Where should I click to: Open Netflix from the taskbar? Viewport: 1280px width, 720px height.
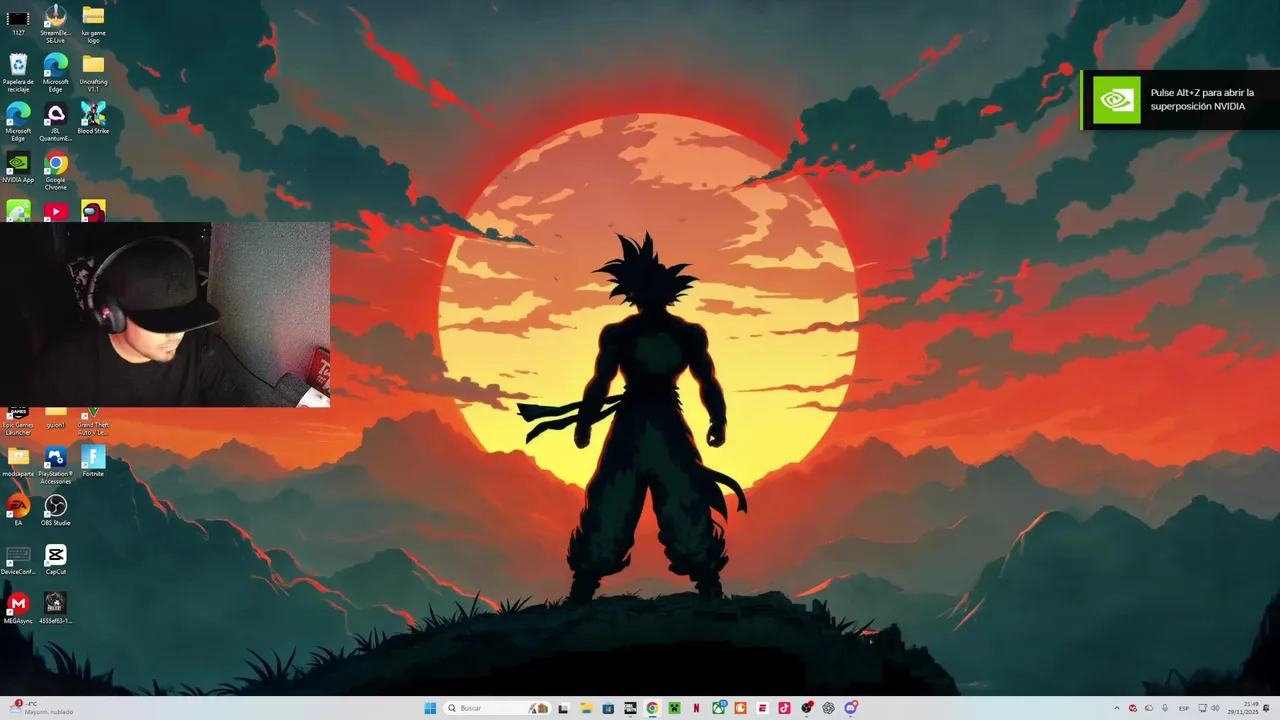[696, 708]
